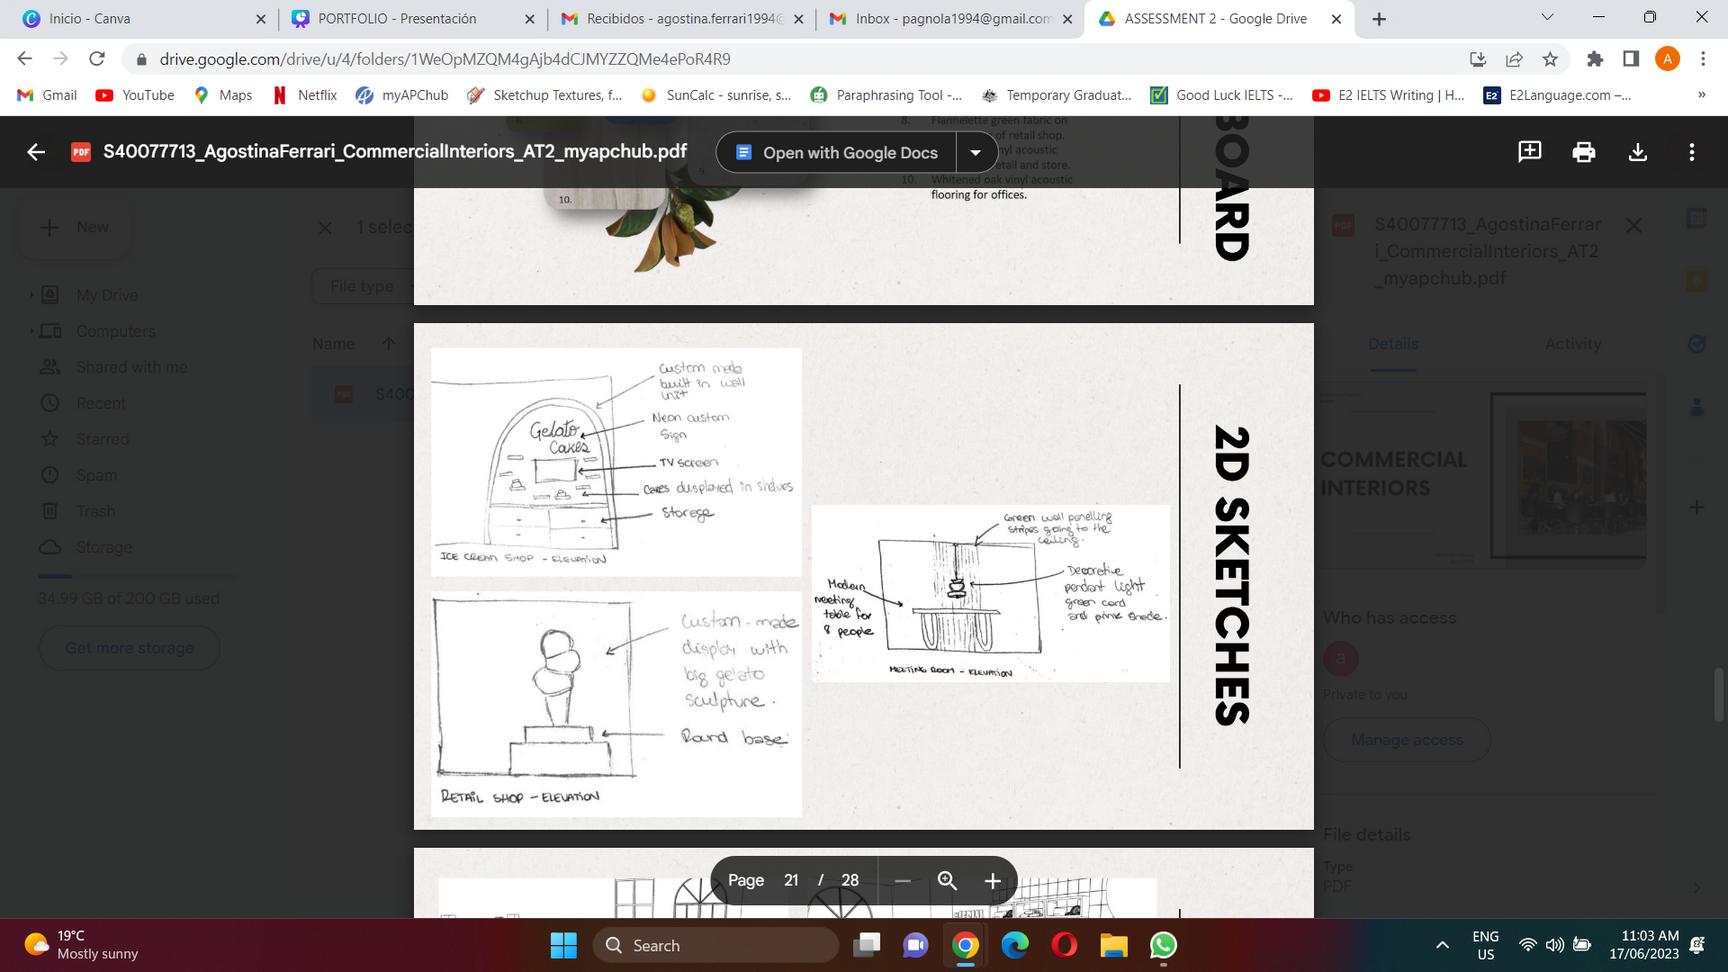Screen dimensions: 1728x972
Task: Open WhatsApp from the taskbar
Action: point(1163,945)
